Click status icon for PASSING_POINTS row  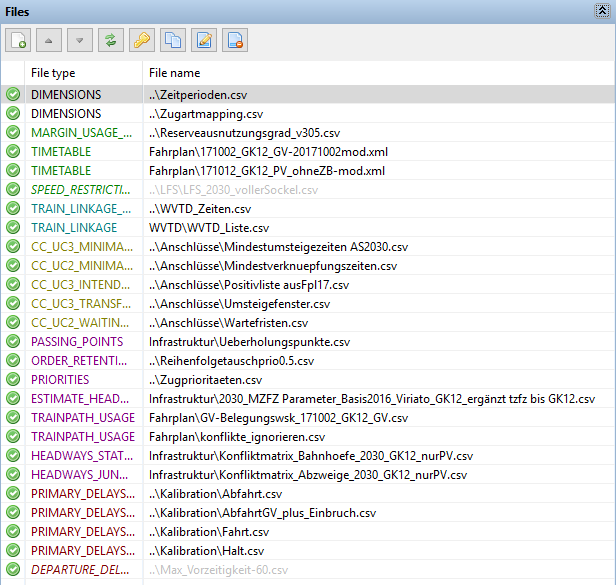(13, 341)
